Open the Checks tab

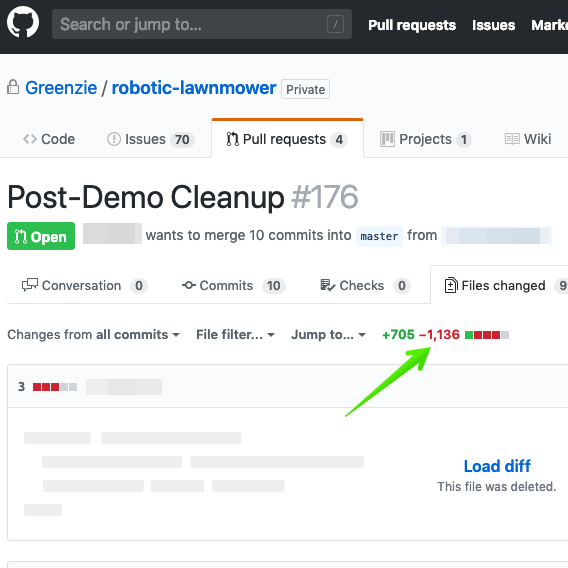click(x=366, y=285)
